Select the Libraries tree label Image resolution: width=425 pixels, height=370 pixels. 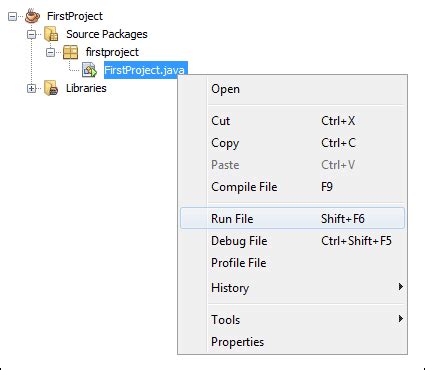[x=86, y=88]
